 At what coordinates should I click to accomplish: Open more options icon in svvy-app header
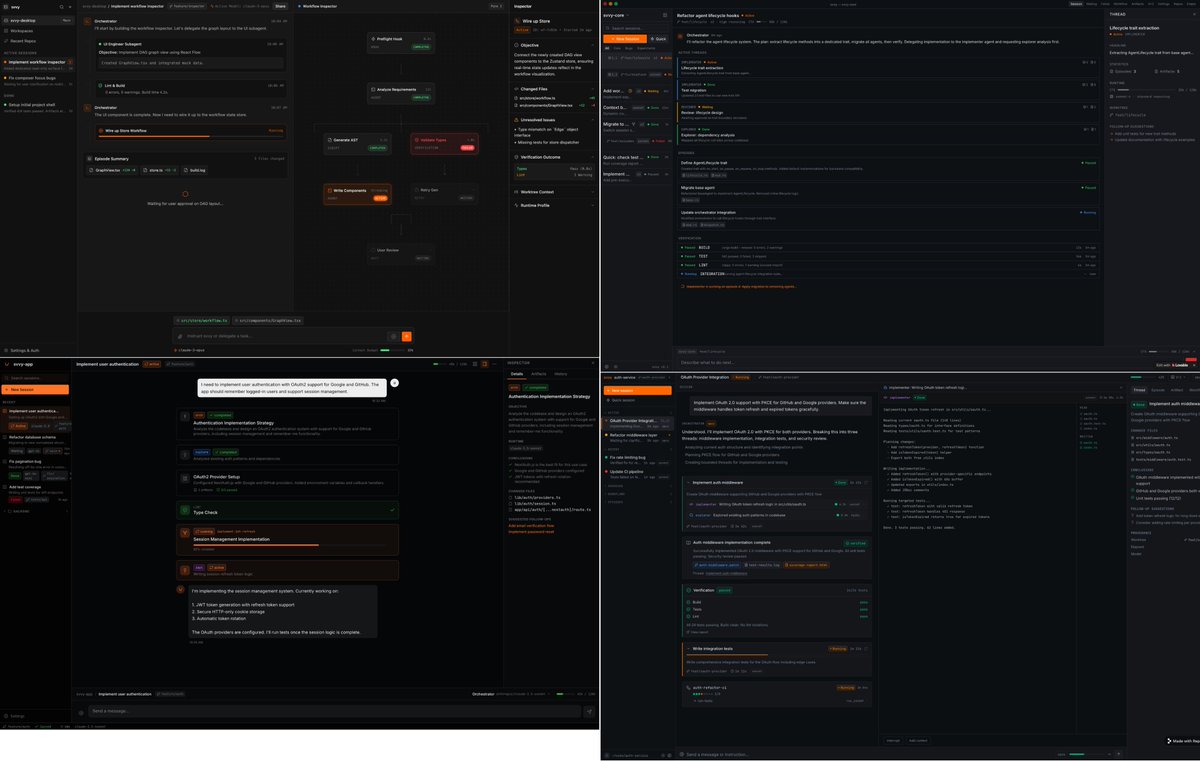(x=494, y=364)
